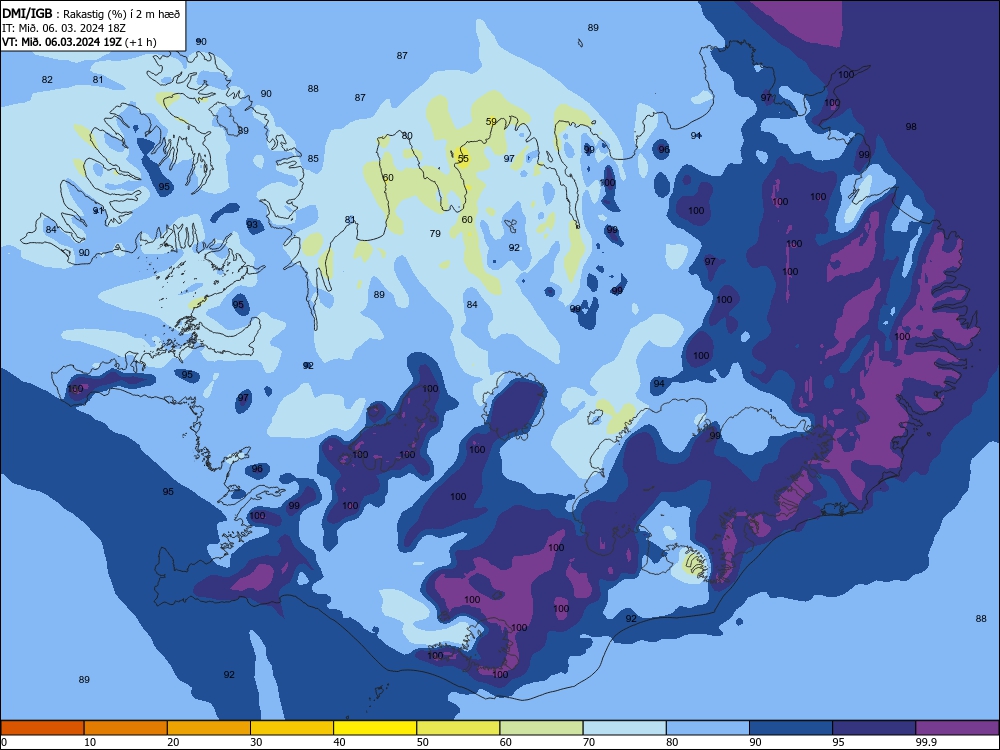Screen dimensions: 1000x750
Task: Click the 'IT: Mið. 06. 03. 2024 18Z' line
Action: pyautogui.click(x=64, y=29)
